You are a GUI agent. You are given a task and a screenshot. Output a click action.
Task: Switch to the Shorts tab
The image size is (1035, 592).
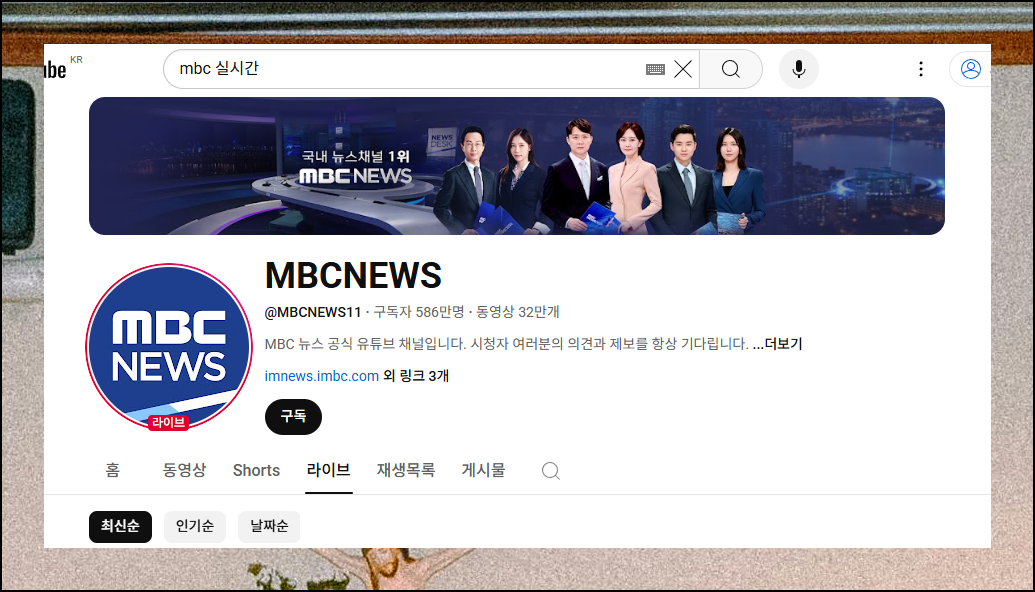tap(256, 471)
